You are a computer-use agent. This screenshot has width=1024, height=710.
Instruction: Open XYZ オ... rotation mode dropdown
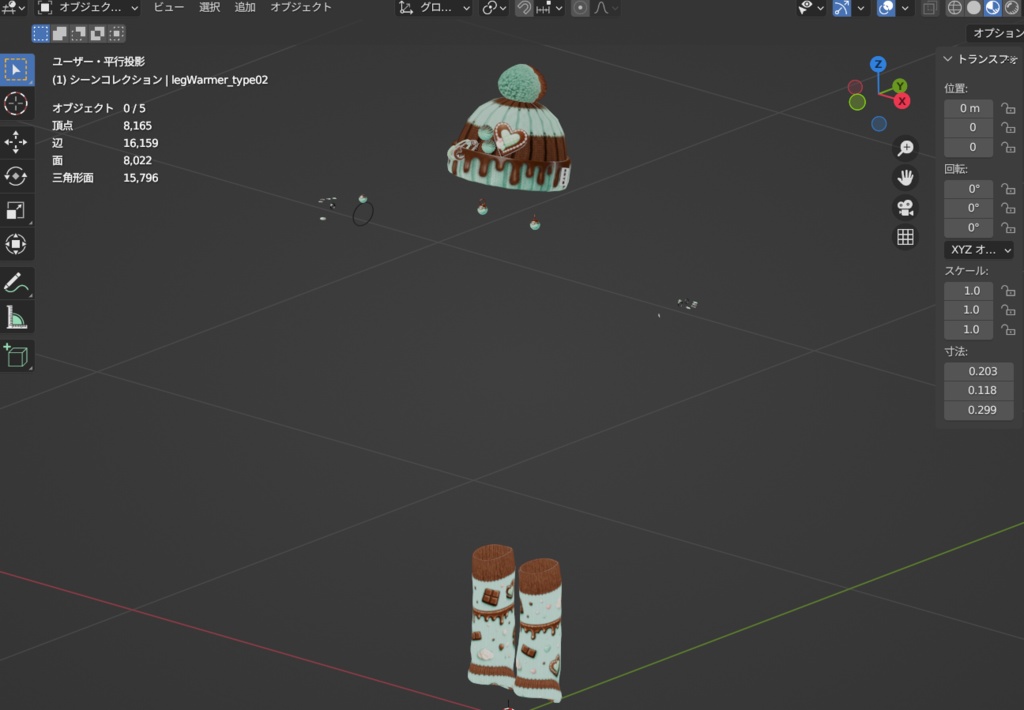coord(978,250)
